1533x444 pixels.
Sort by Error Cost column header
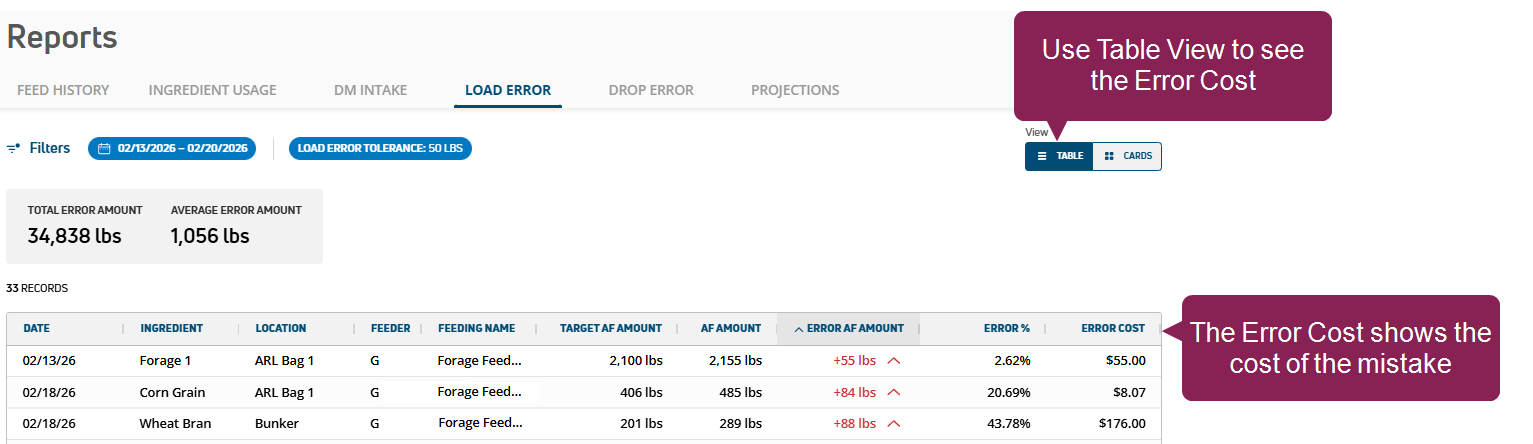(1112, 329)
